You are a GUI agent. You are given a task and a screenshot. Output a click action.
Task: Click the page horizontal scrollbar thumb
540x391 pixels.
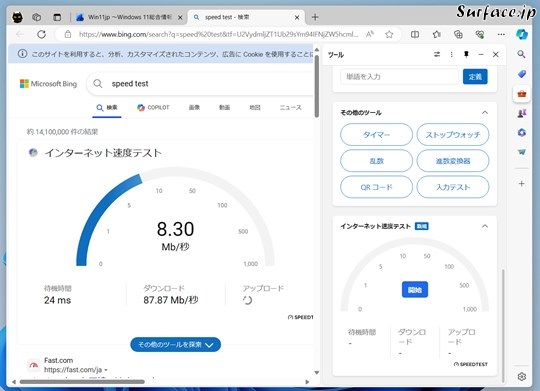[82, 382]
